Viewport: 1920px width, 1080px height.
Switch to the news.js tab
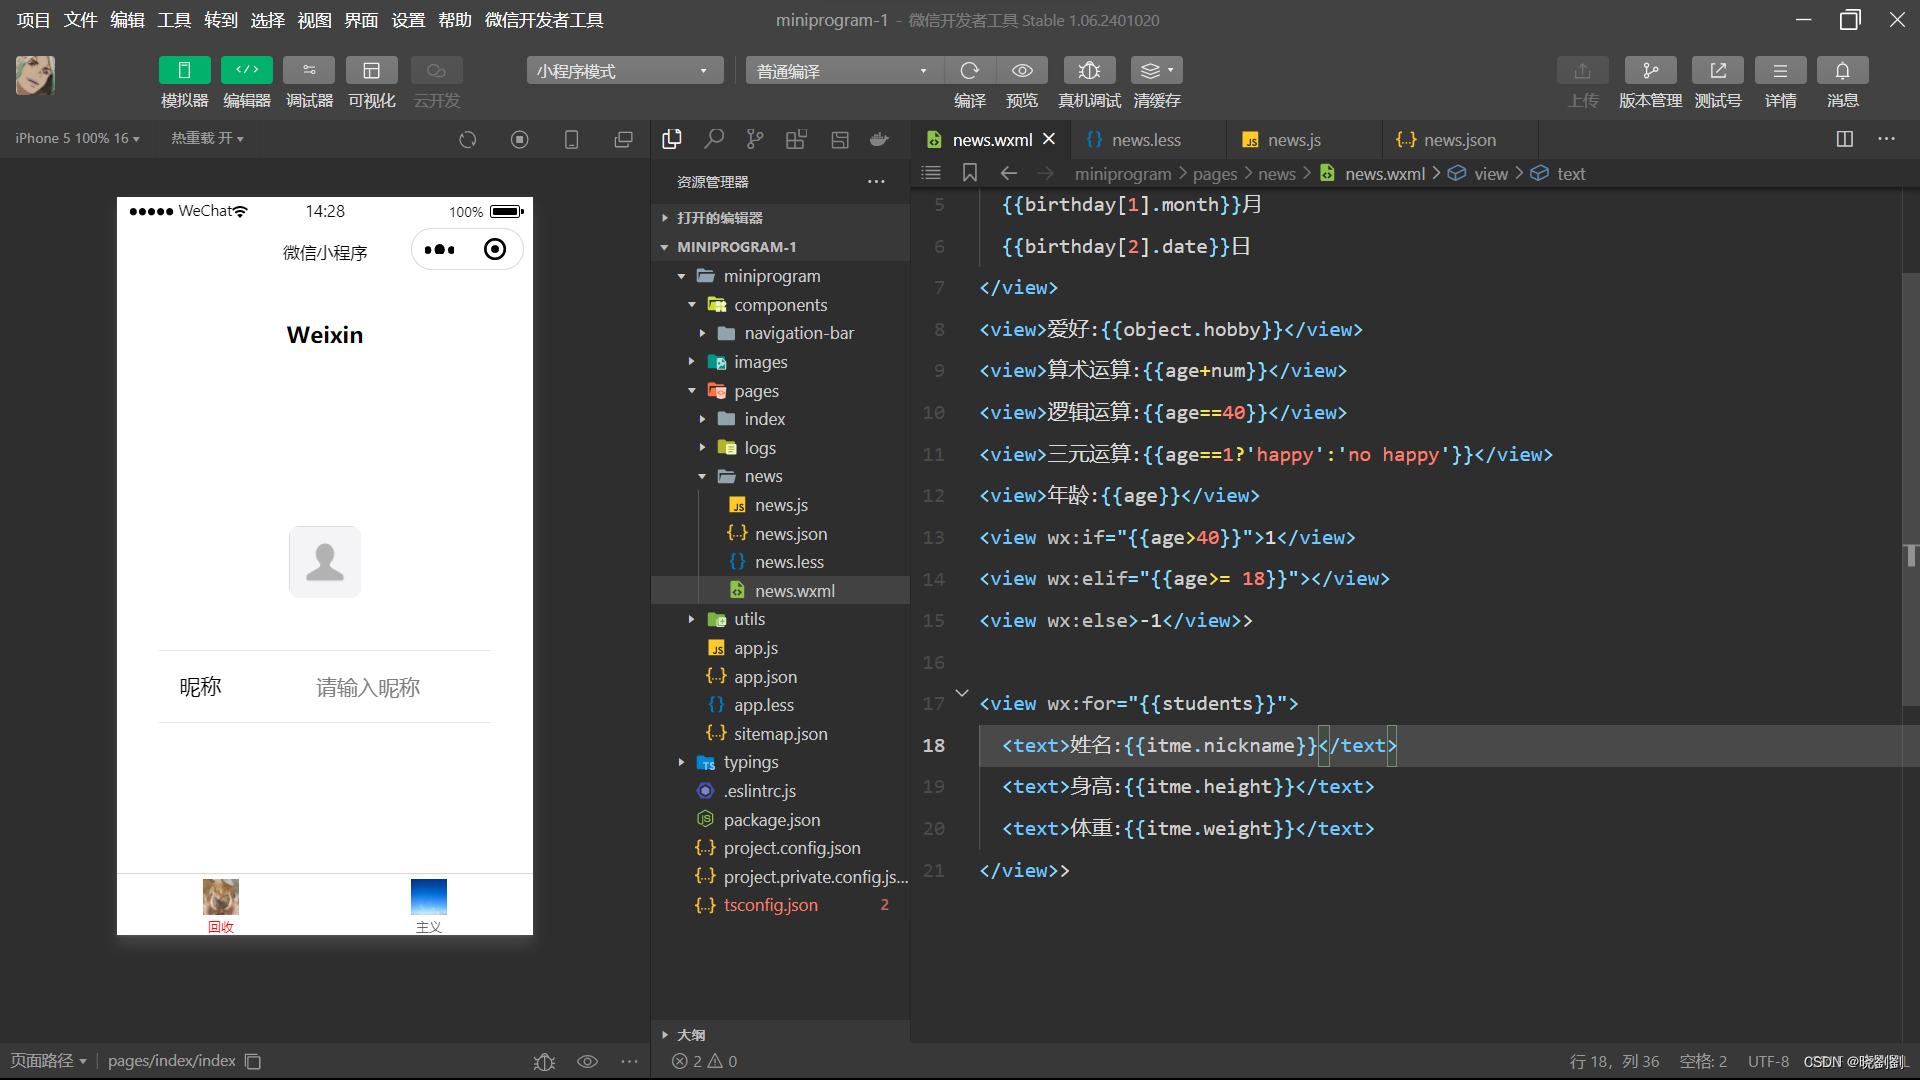tap(1293, 140)
